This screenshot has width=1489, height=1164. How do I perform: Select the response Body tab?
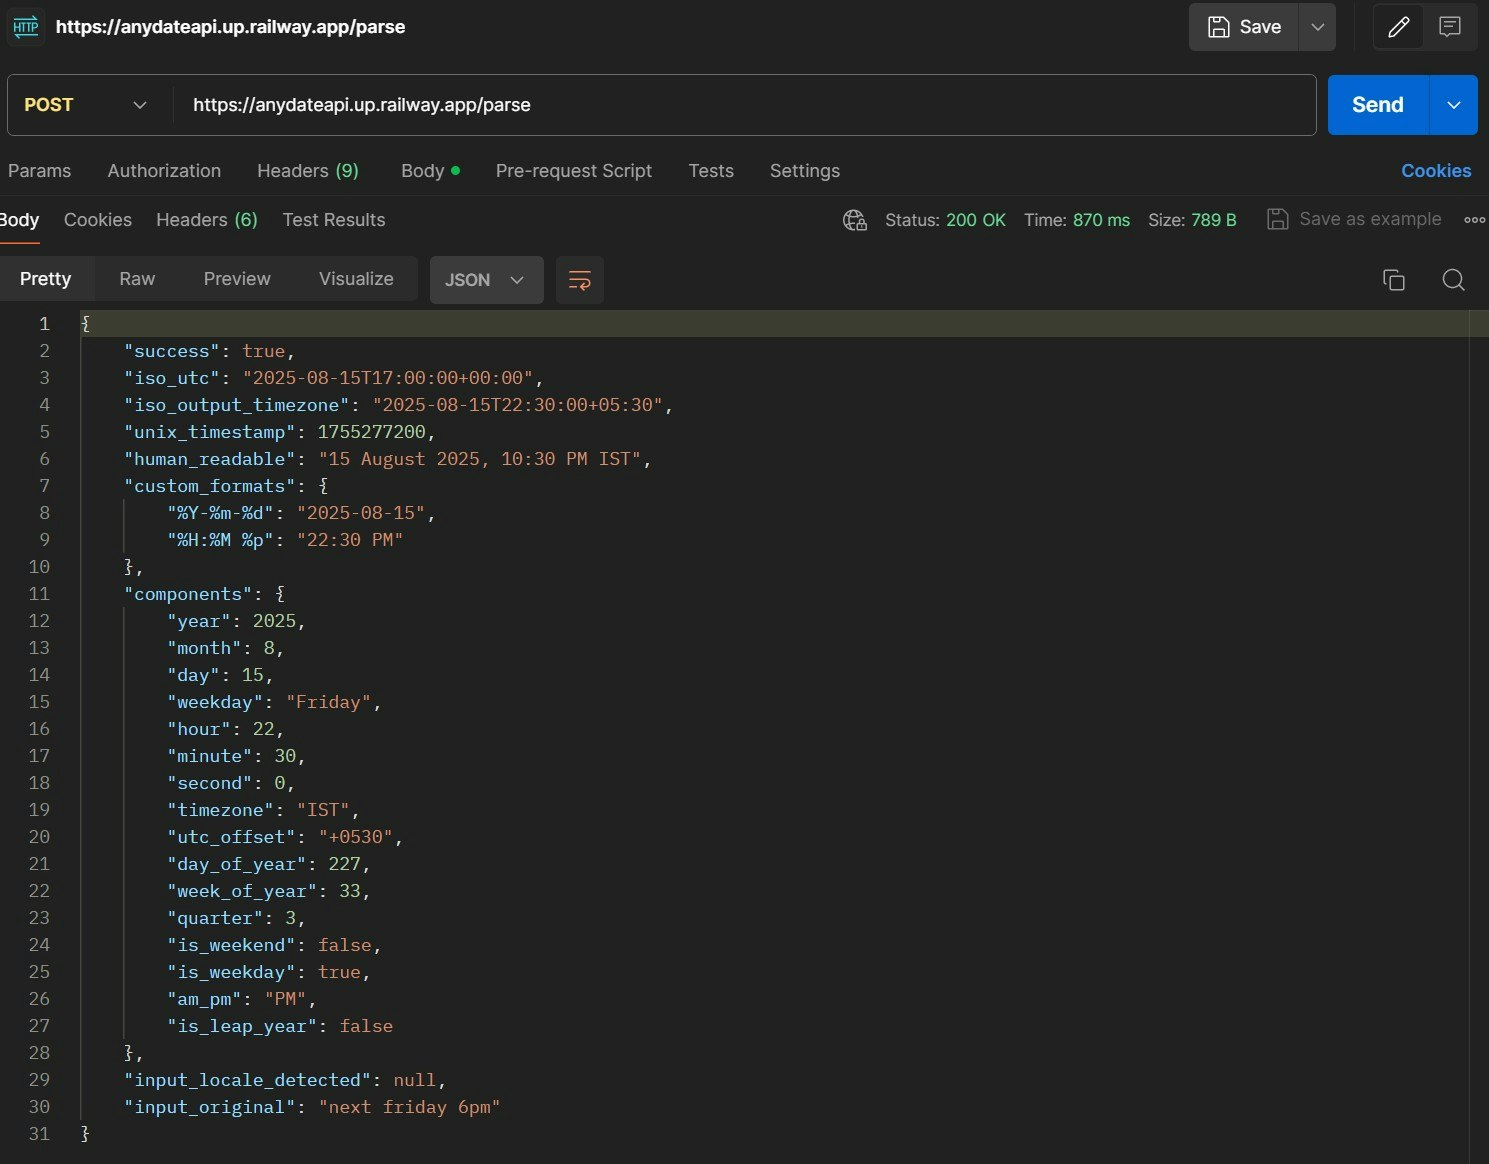(19, 220)
